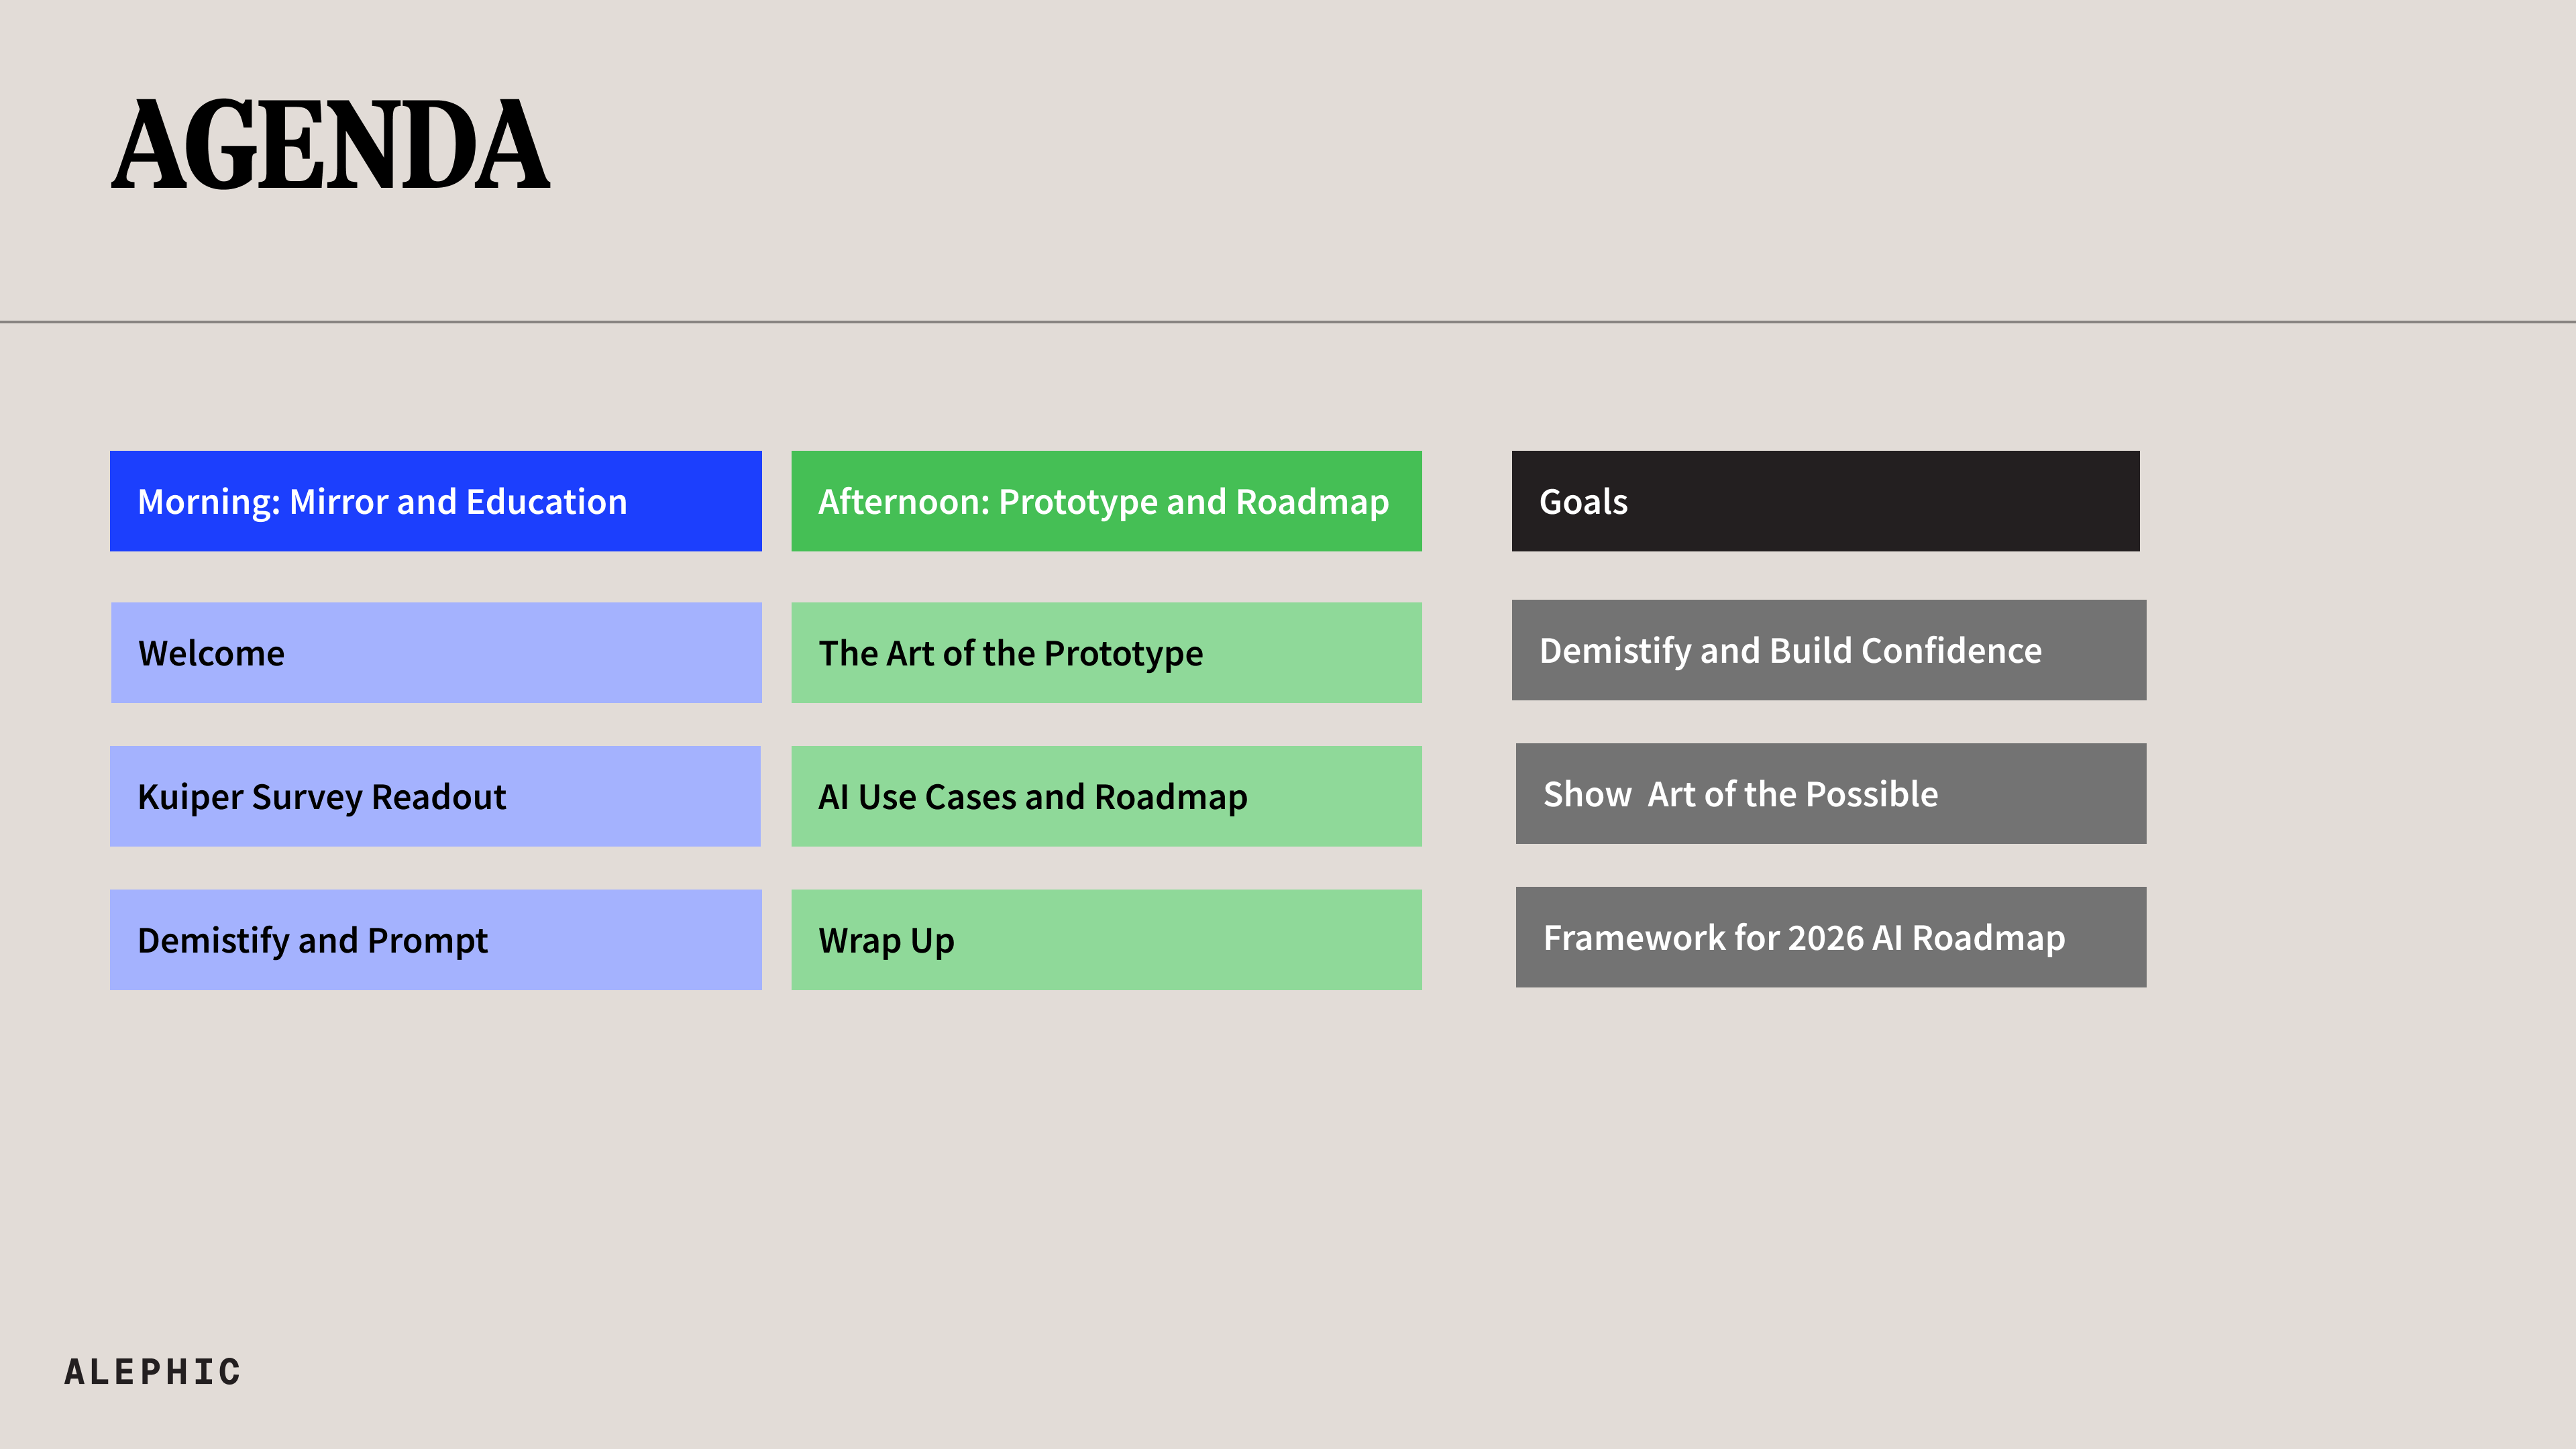Select the Welcome agenda box
This screenshot has width=2576, height=1449.
point(436,653)
